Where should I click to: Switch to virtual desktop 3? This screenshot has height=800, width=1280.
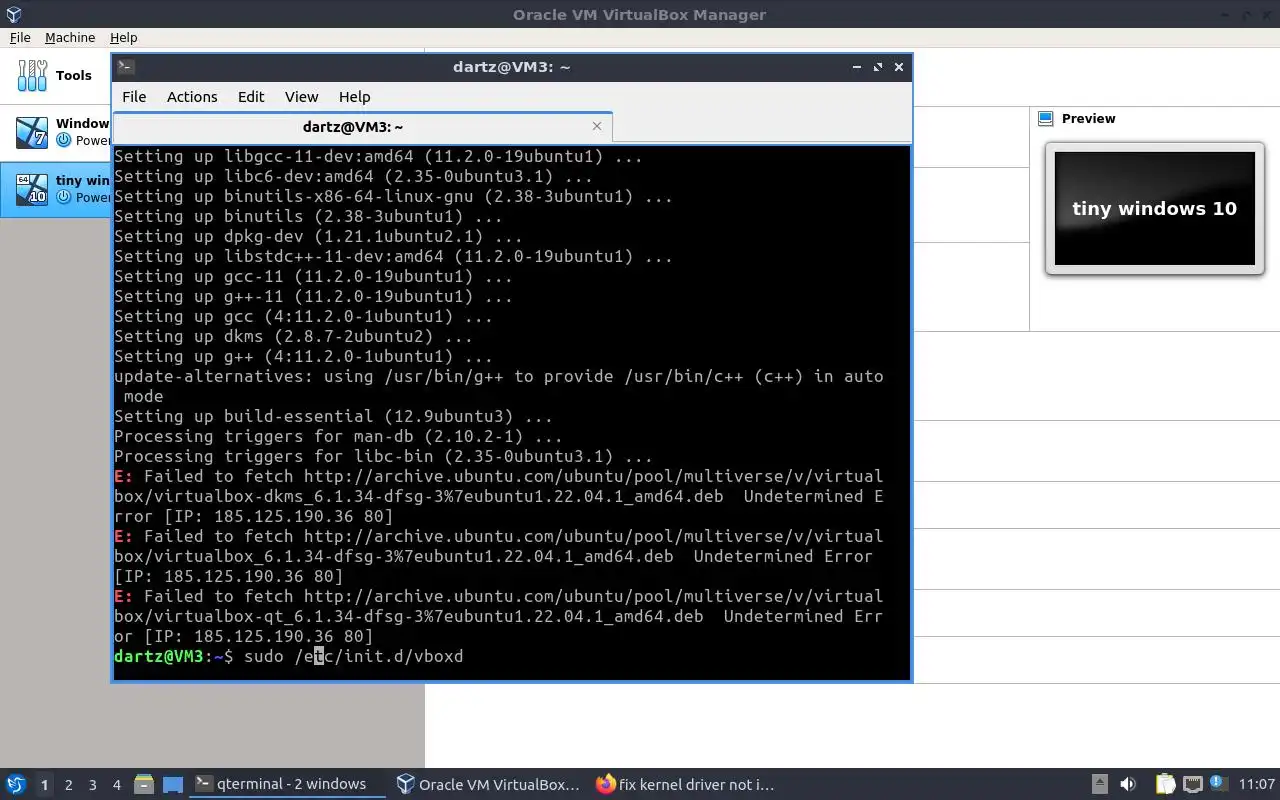[x=92, y=785]
